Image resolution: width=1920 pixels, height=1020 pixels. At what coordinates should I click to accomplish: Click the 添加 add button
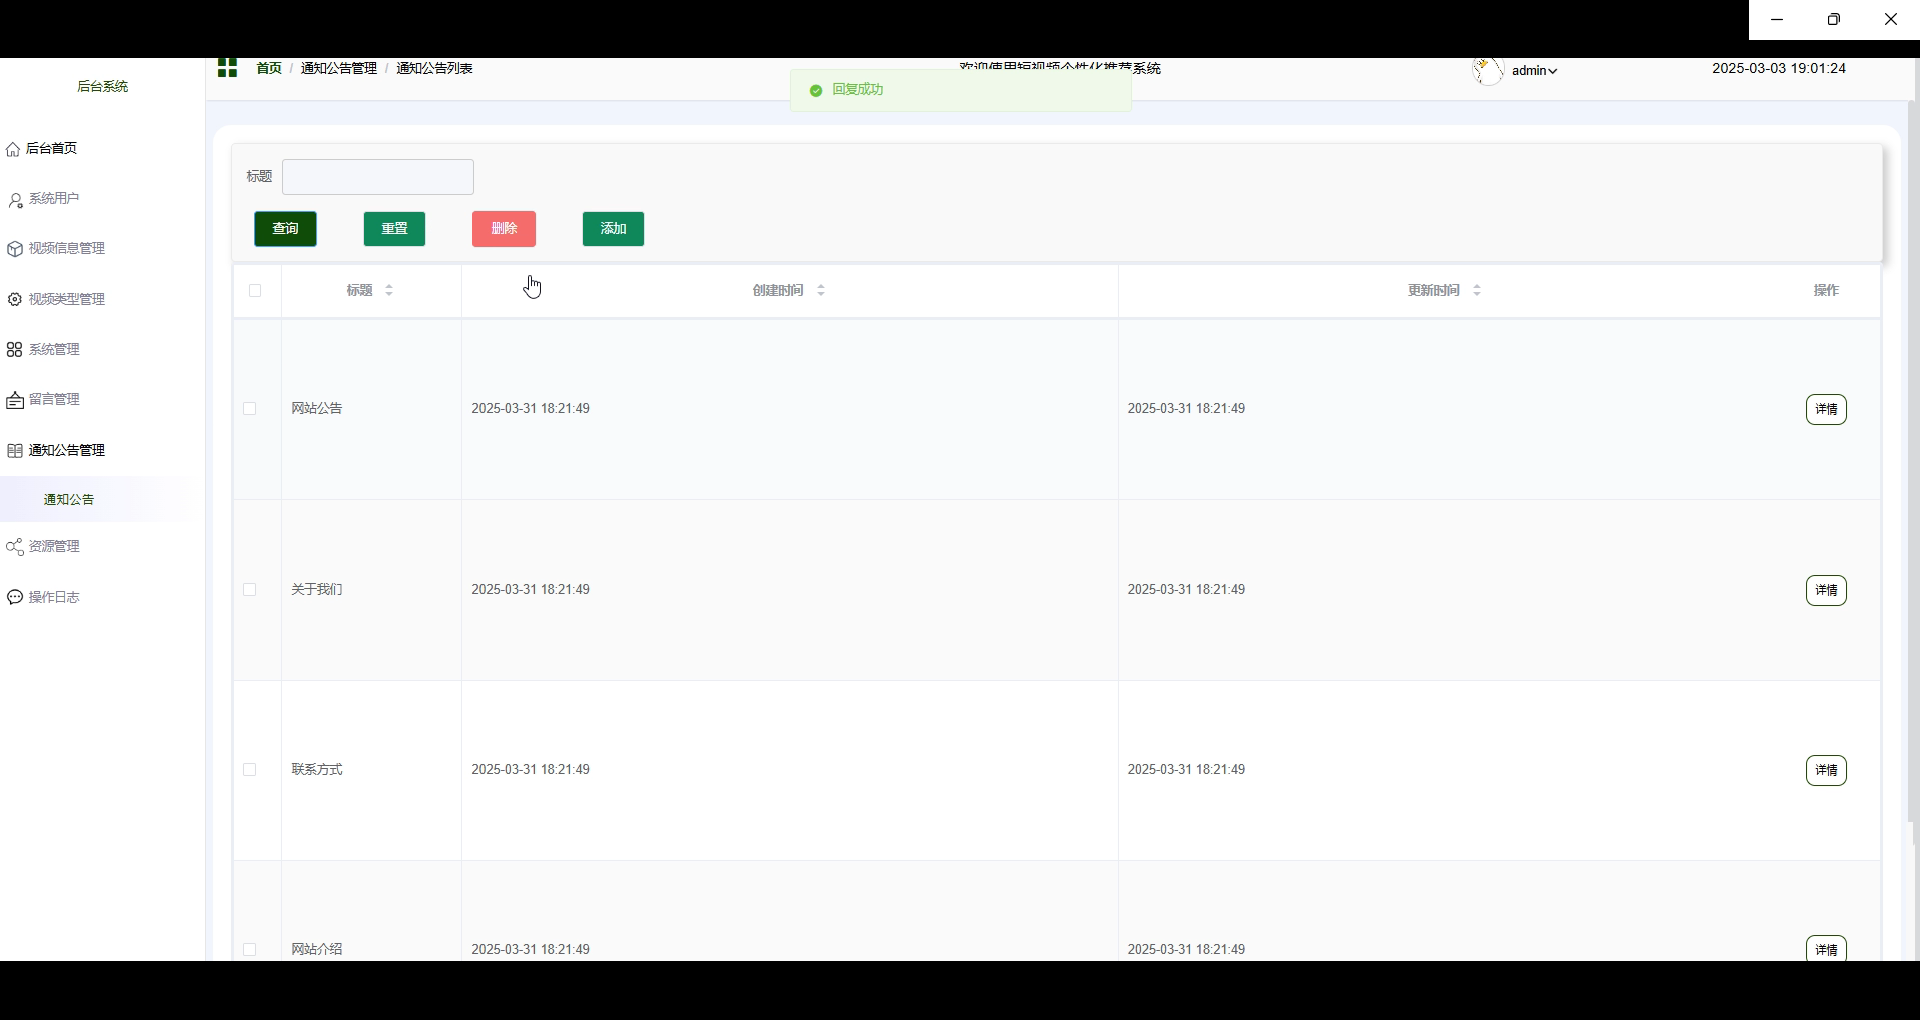(x=613, y=229)
